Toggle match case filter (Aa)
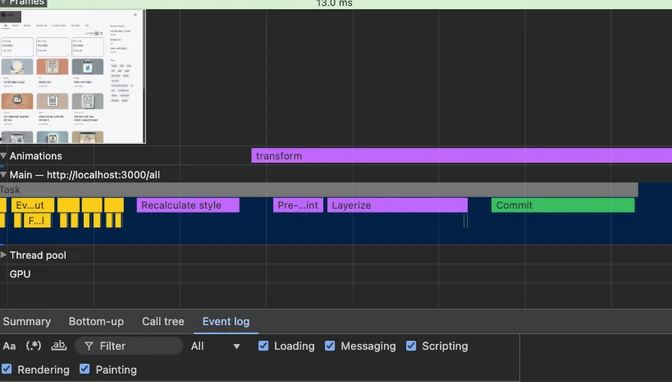672x382 pixels. pyautogui.click(x=9, y=346)
